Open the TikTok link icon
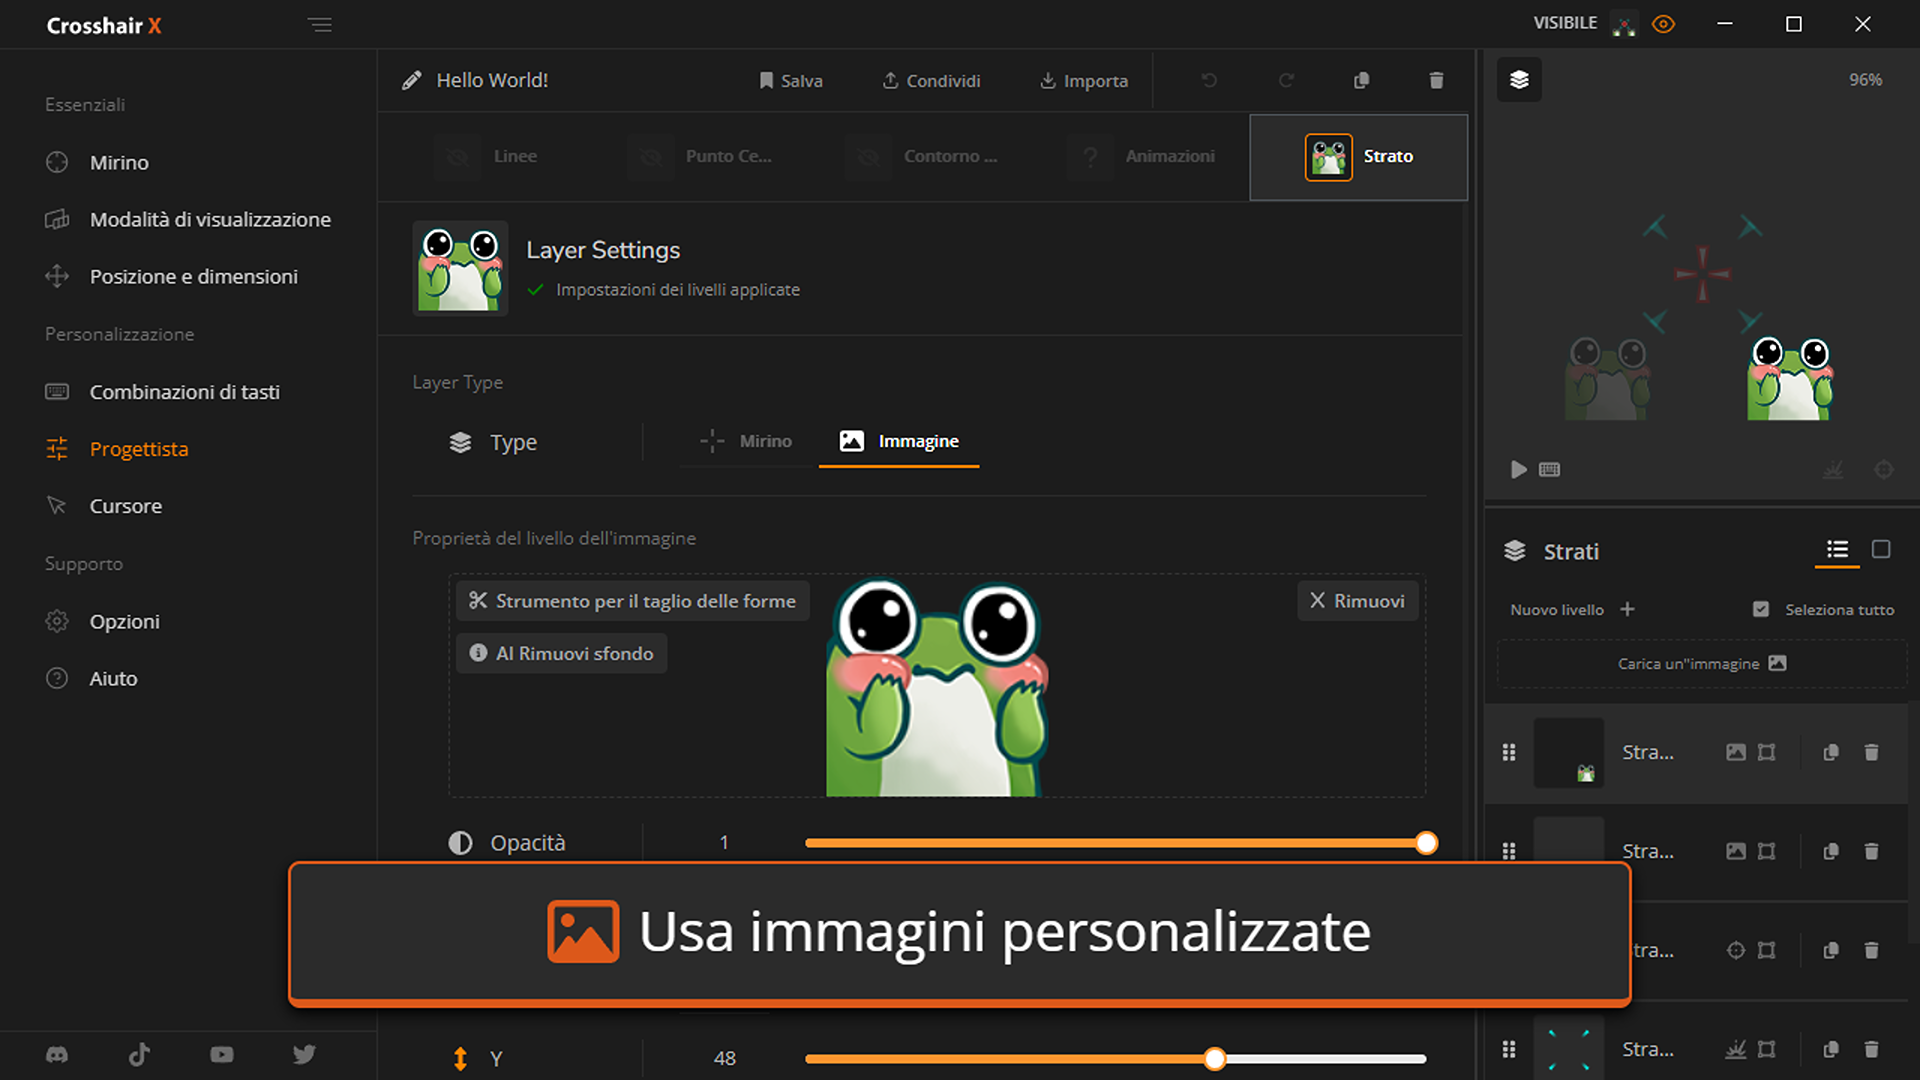Image resolution: width=1920 pixels, height=1080 pixels. [139, 1054]
